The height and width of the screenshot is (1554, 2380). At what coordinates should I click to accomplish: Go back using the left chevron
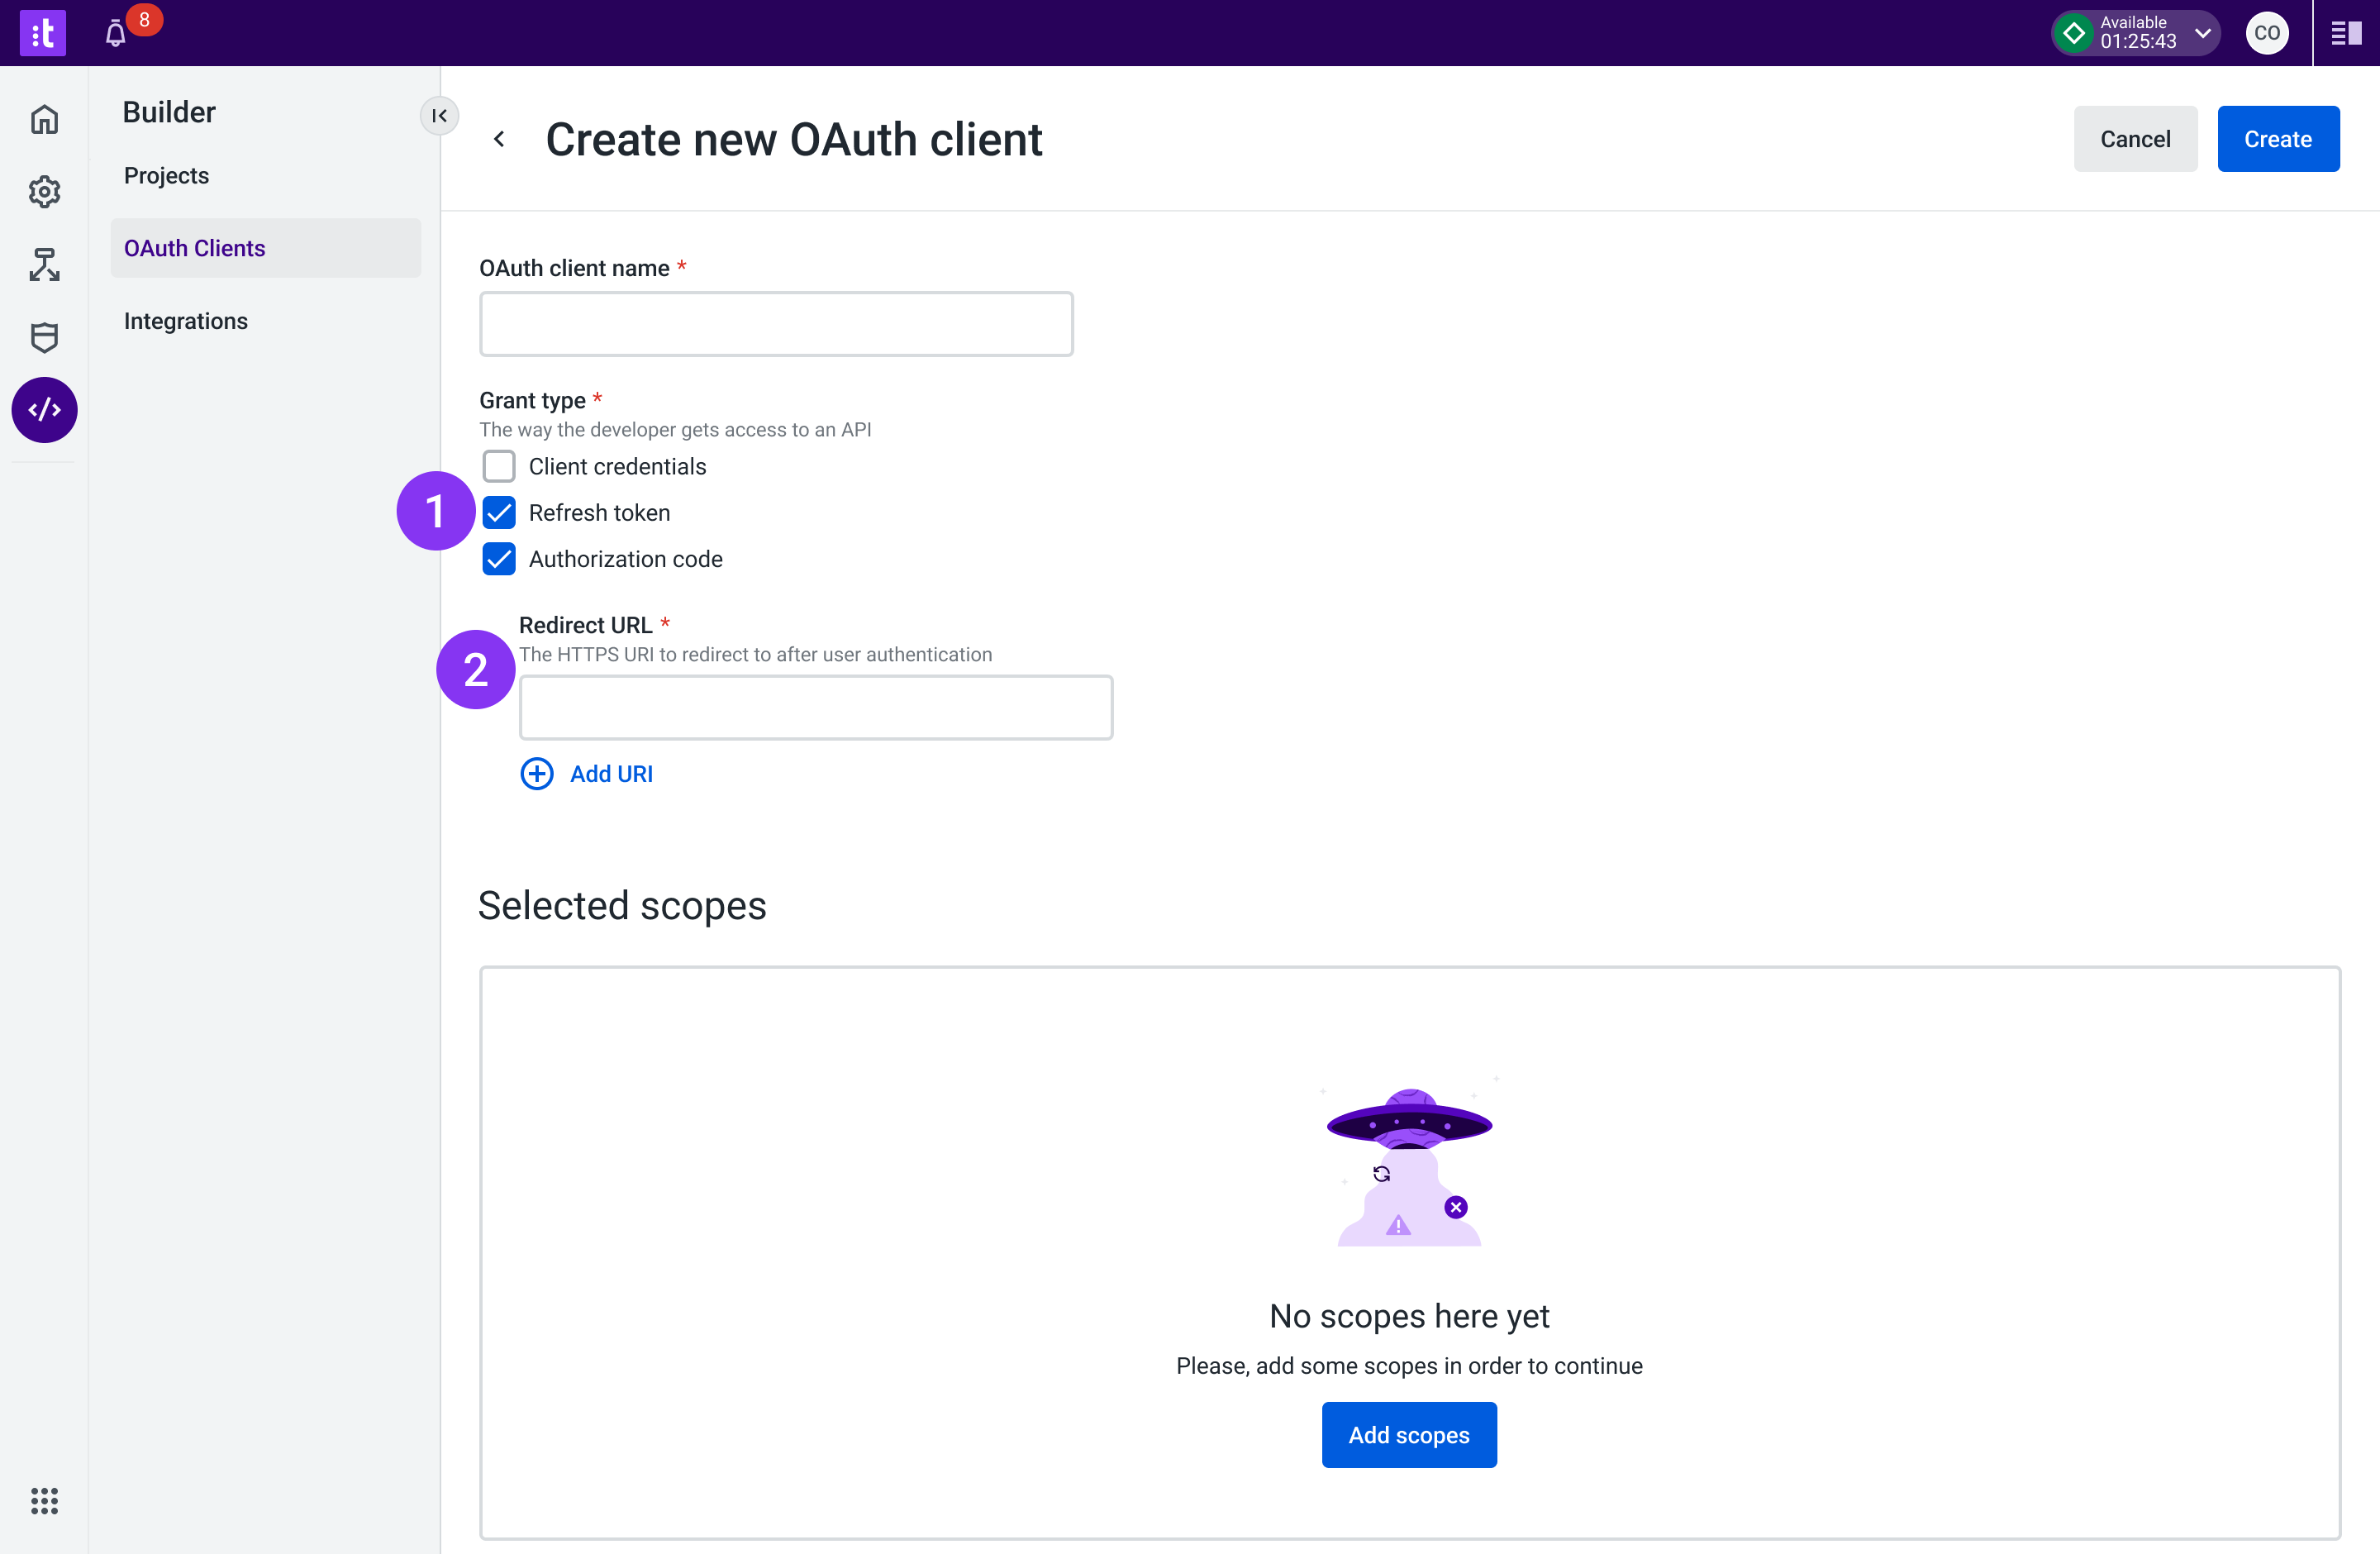pos(499,139)
